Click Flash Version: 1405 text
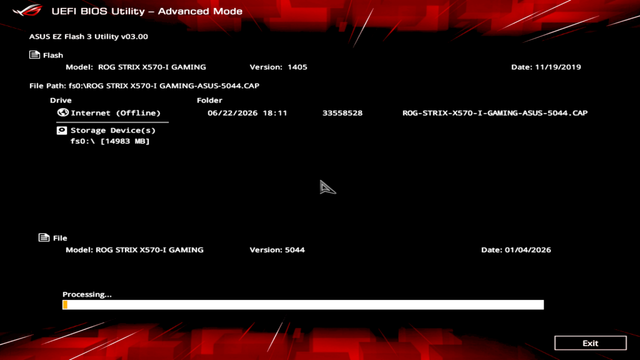Image resolution: width=640 pixels, height=360 pixels. tap(278, 67)
